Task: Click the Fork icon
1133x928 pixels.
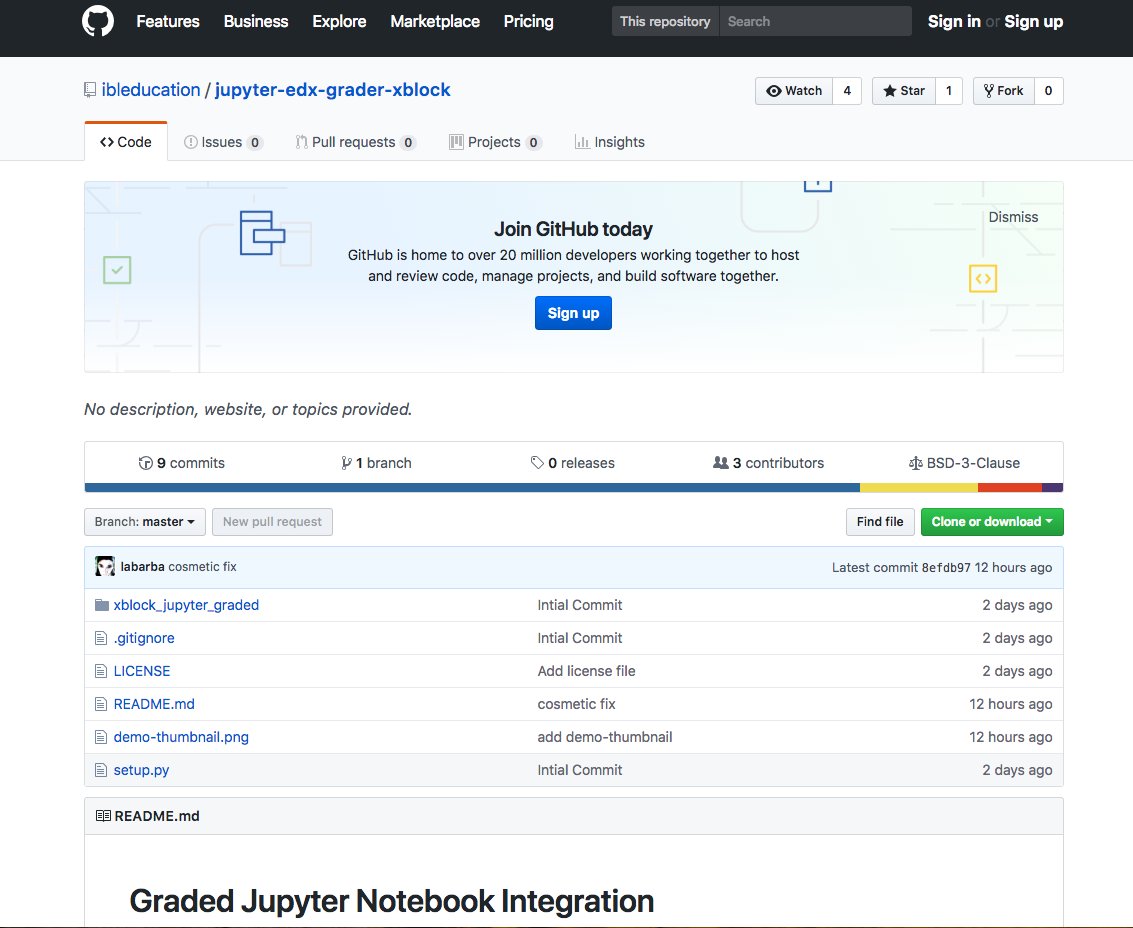Action: [989, 90]
